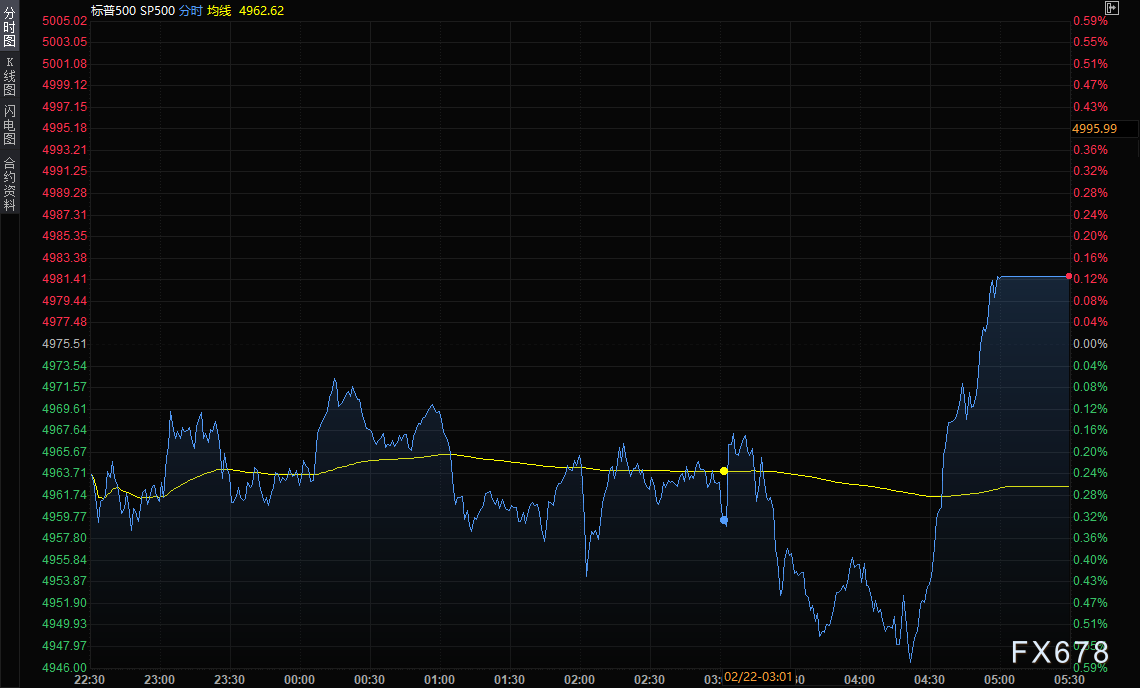Click the FX678 watermark logo
Viewport: 1140px width, 688px height.
tap(1059, 653)
